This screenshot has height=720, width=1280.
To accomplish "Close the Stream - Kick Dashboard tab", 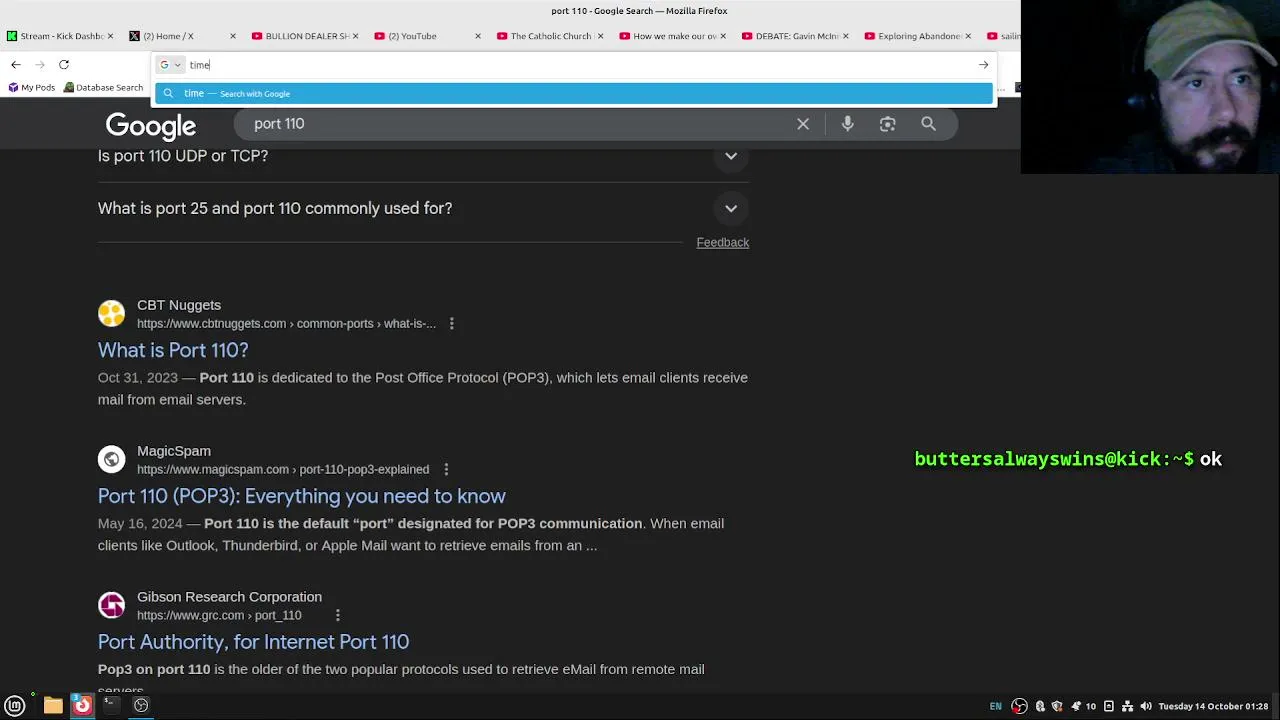I will click(x=110, y=36).
